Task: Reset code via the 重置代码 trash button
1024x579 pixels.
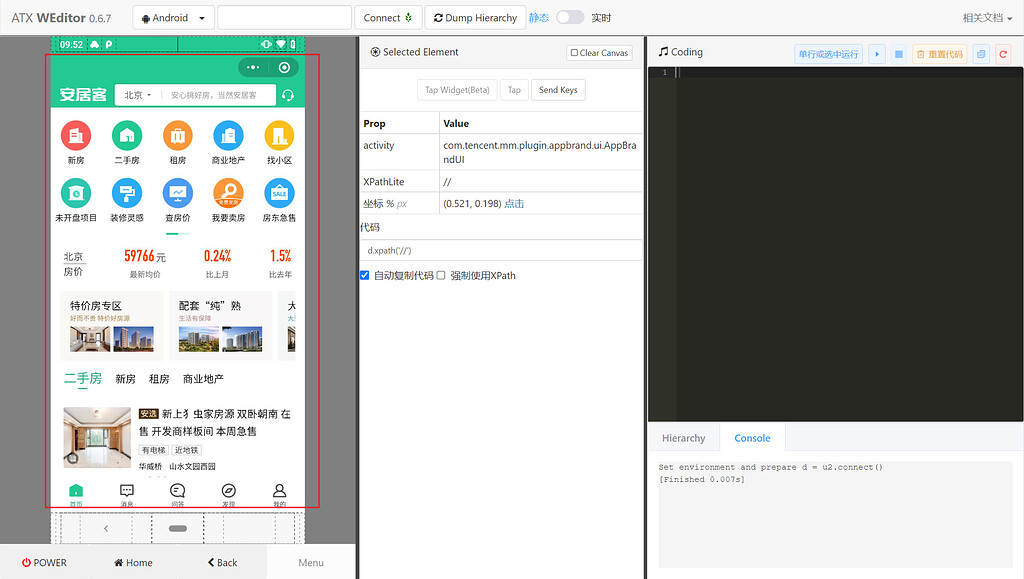Action: tap(938, 53)
